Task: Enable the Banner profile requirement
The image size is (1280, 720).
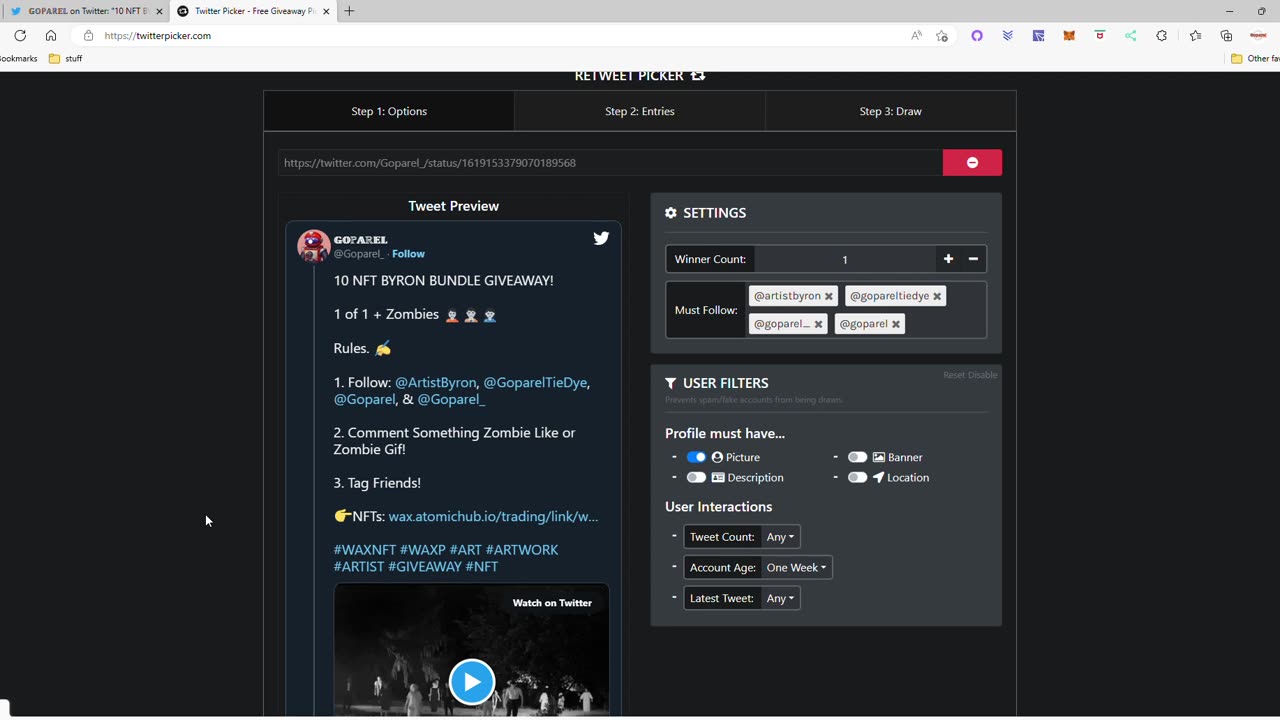Action: tap(857, 457)
